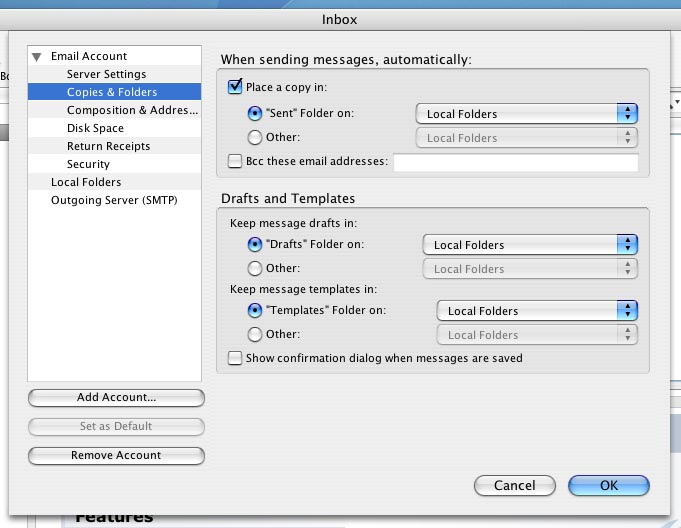Enable Show confirmation dialog when messages saved
The image size is (681, 528).
pyautogui.click(x=235, y=358)
